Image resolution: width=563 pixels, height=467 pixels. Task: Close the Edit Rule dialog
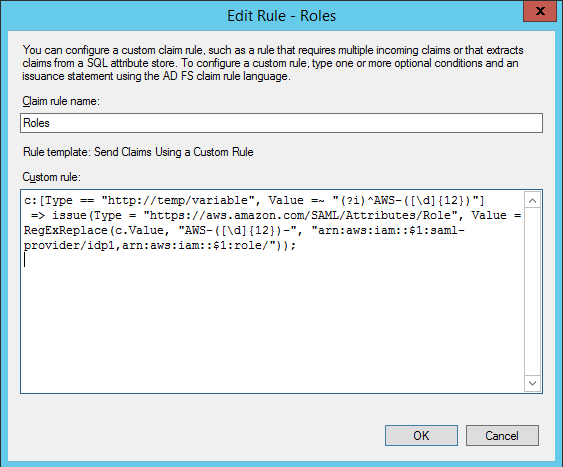click(x=540, y=11)
